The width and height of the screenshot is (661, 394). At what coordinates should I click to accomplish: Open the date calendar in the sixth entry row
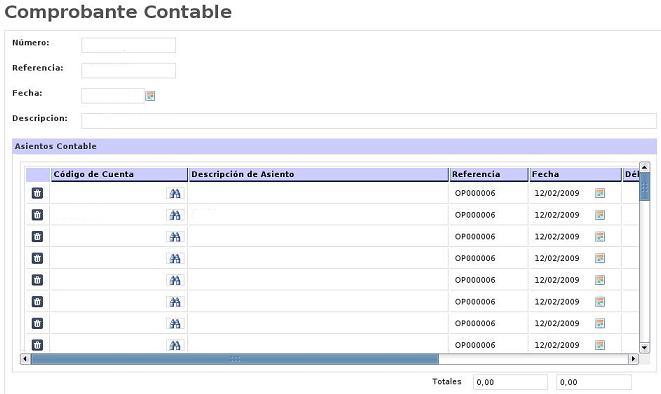(600, 302)
